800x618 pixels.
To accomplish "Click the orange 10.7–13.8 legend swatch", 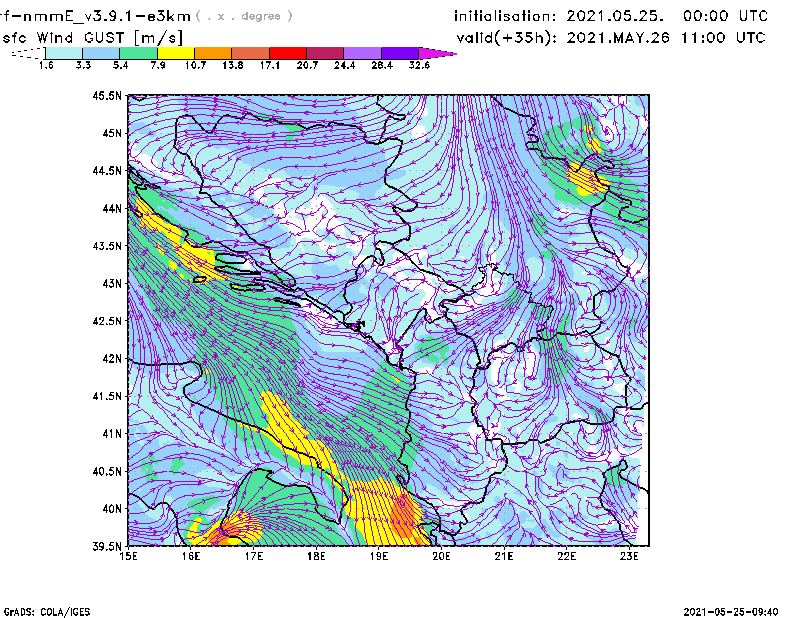I will point(213,53).
